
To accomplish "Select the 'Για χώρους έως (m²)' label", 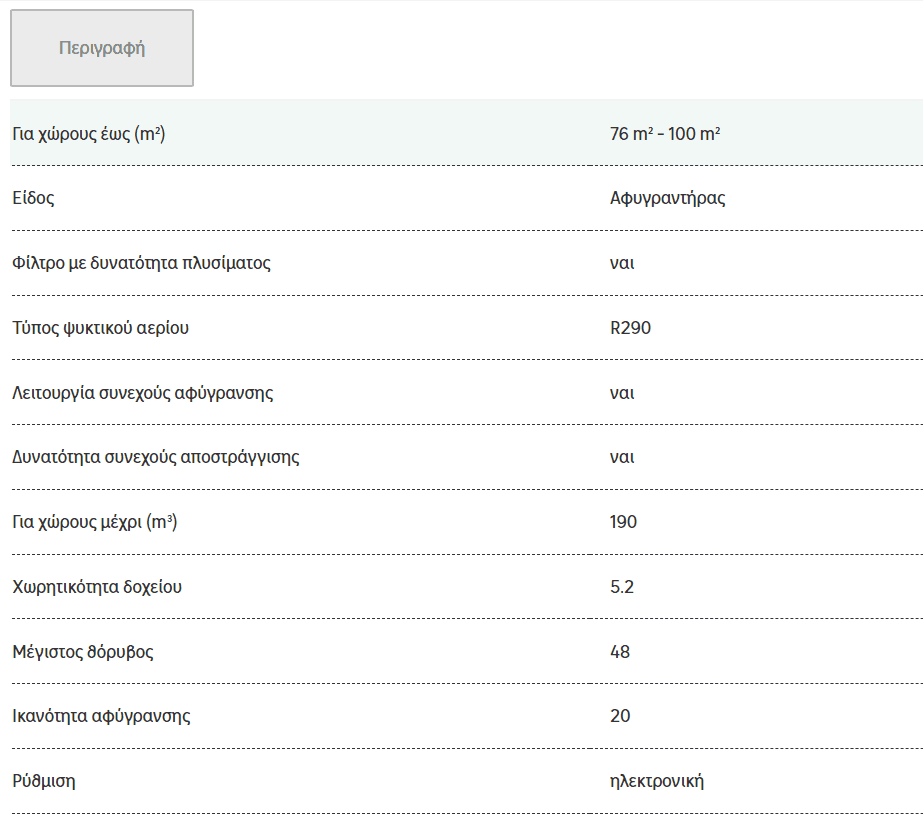I will point(89,134).
